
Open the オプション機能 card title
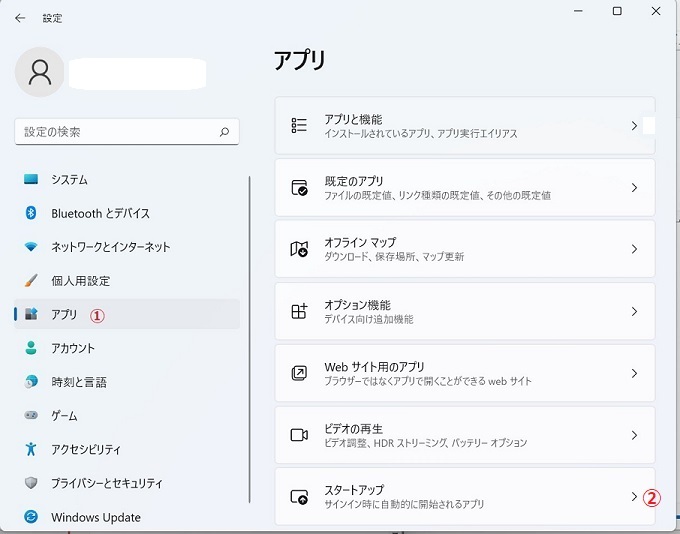pos(357,305)
